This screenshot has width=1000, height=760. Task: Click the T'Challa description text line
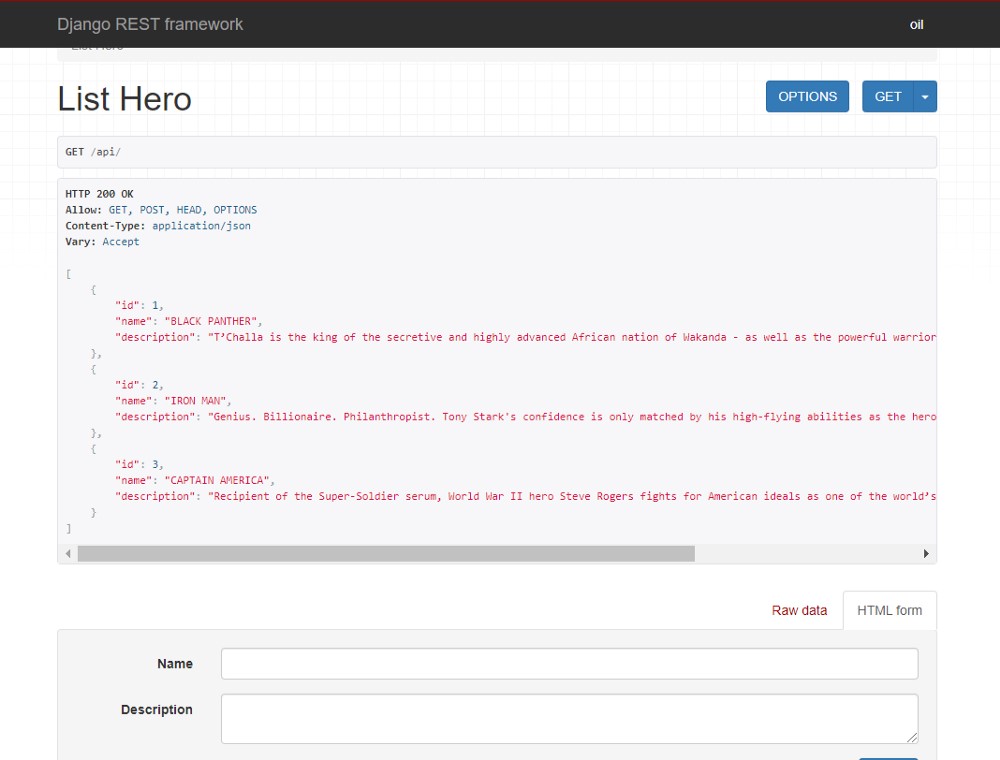(526, 337)
